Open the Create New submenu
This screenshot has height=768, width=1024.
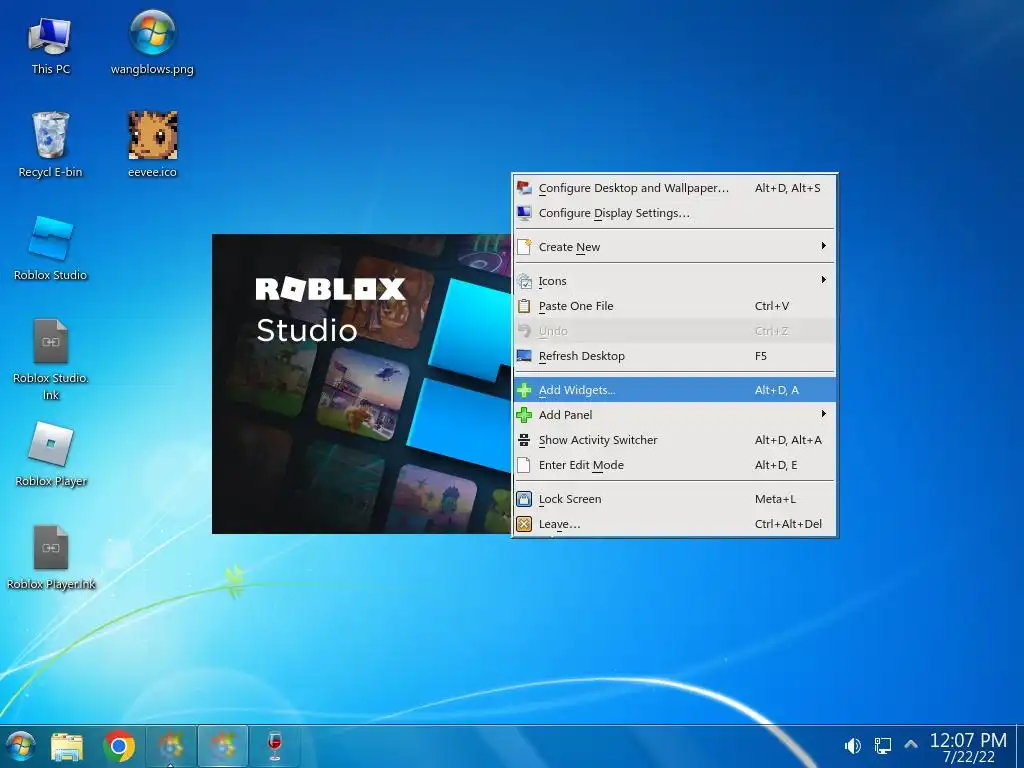pyautogui.click(x=675, y=247)
